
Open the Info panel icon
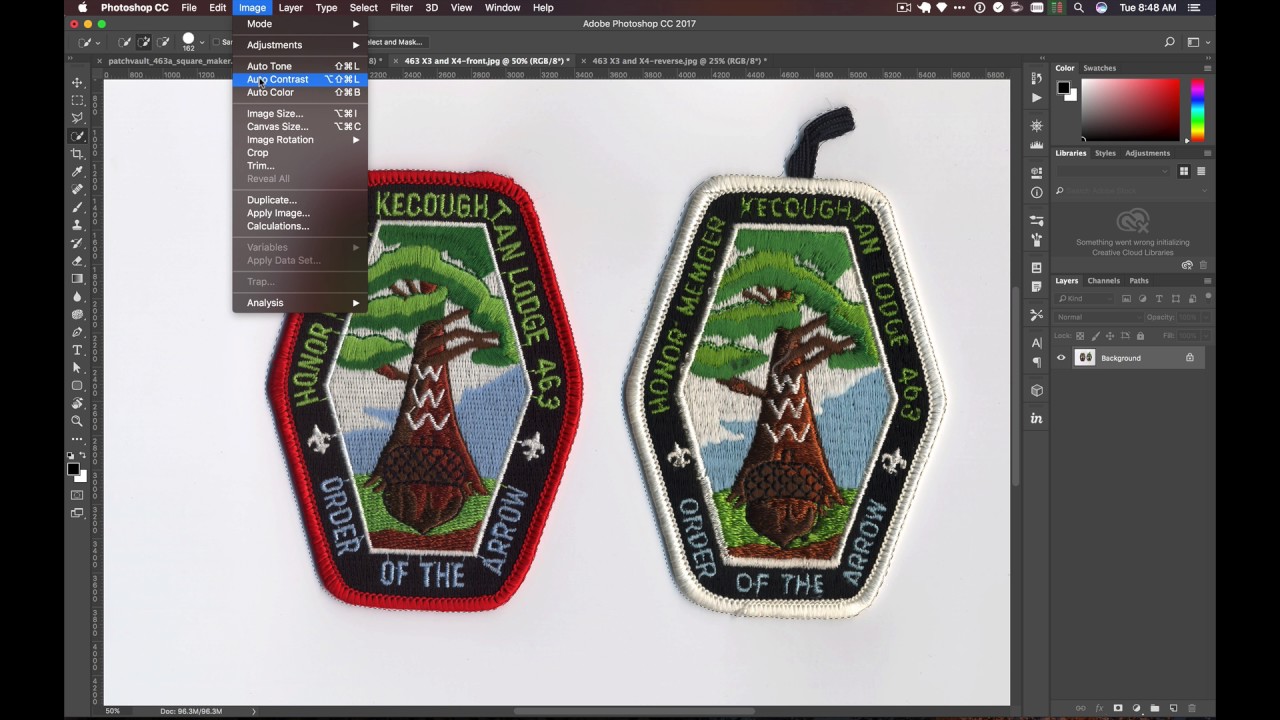pos(1036,192)
